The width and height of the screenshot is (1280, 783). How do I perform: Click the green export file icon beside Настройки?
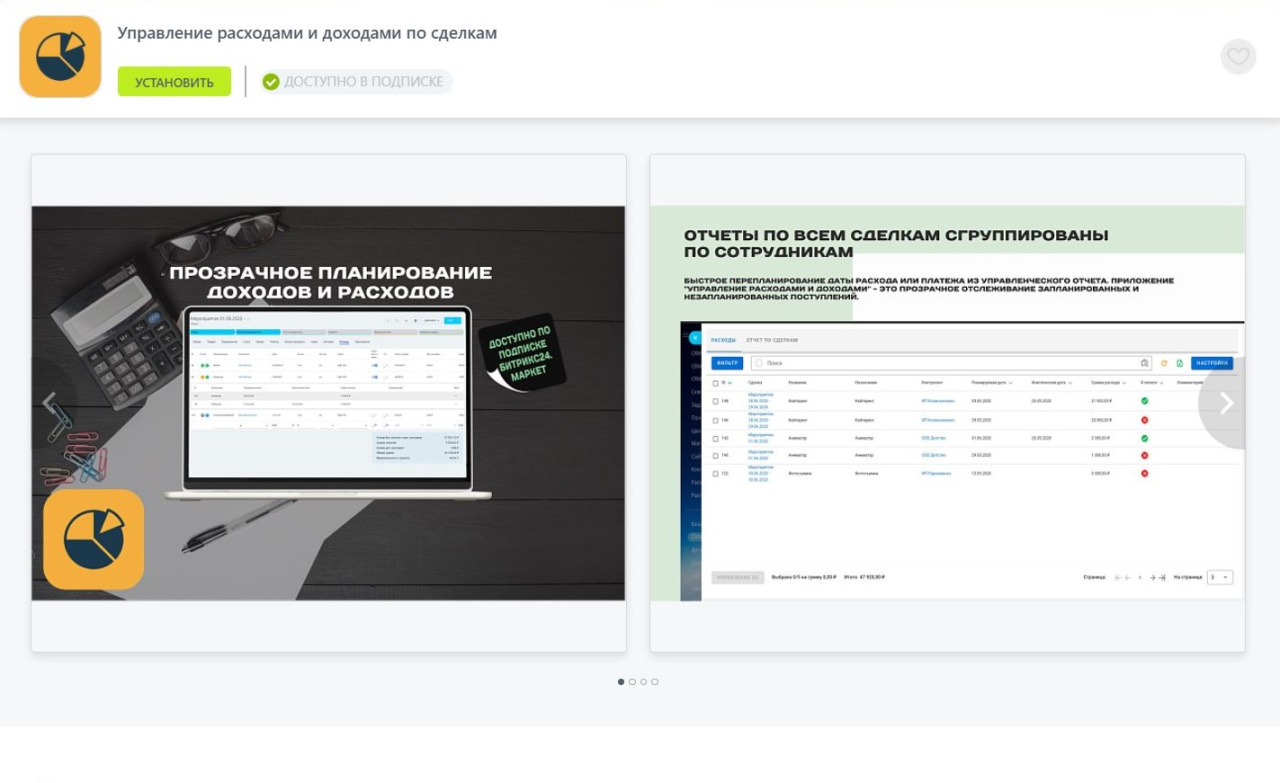click(1179, 363)
